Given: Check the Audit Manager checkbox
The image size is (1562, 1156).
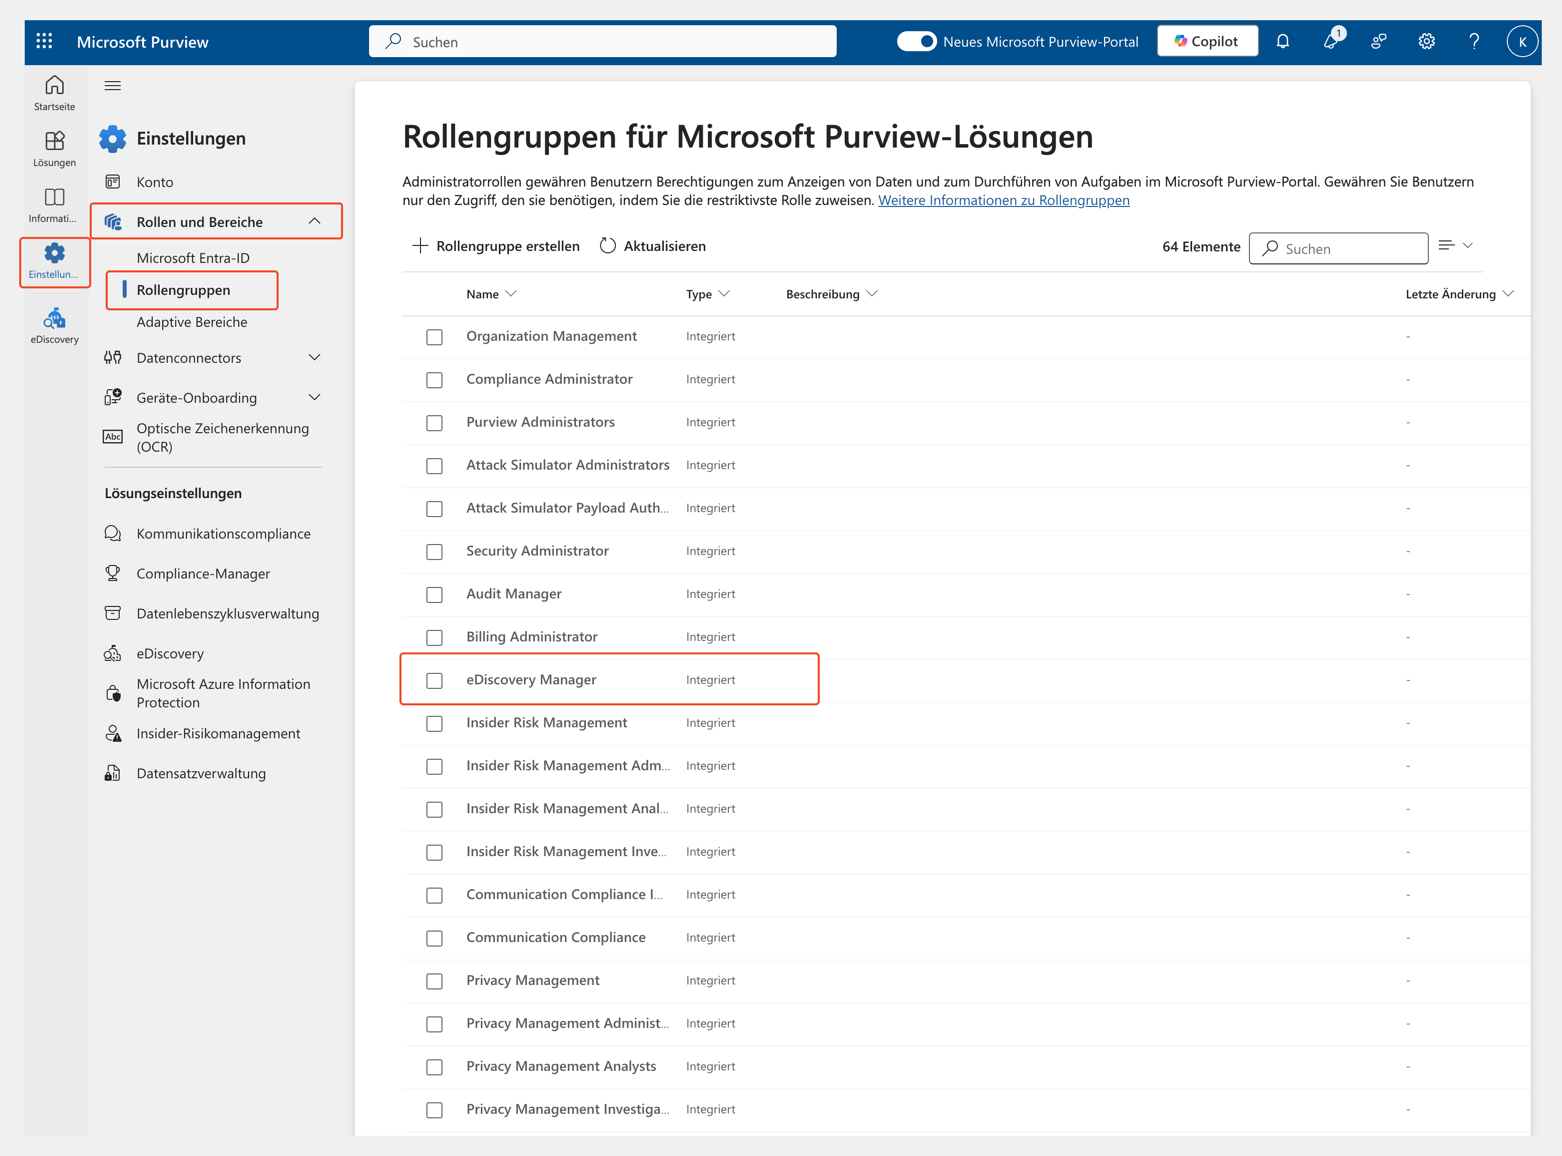Looking at the screenshot, I should [434, 595].
